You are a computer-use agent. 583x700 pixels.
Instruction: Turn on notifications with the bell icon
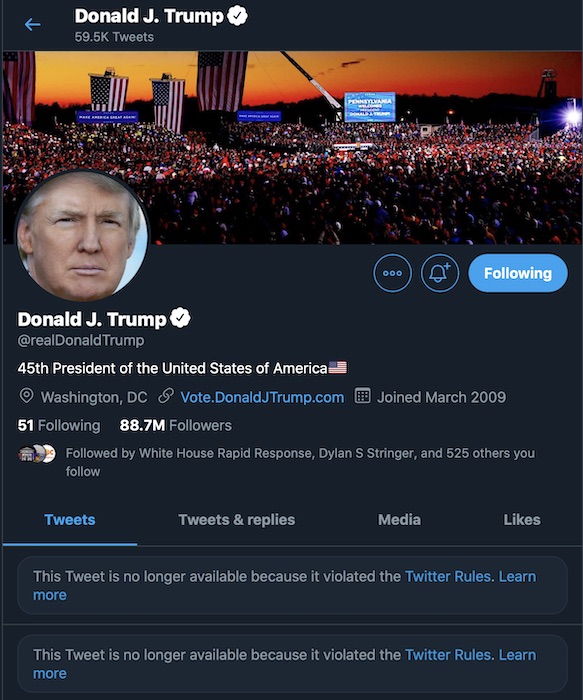click(x=440, y=273)
